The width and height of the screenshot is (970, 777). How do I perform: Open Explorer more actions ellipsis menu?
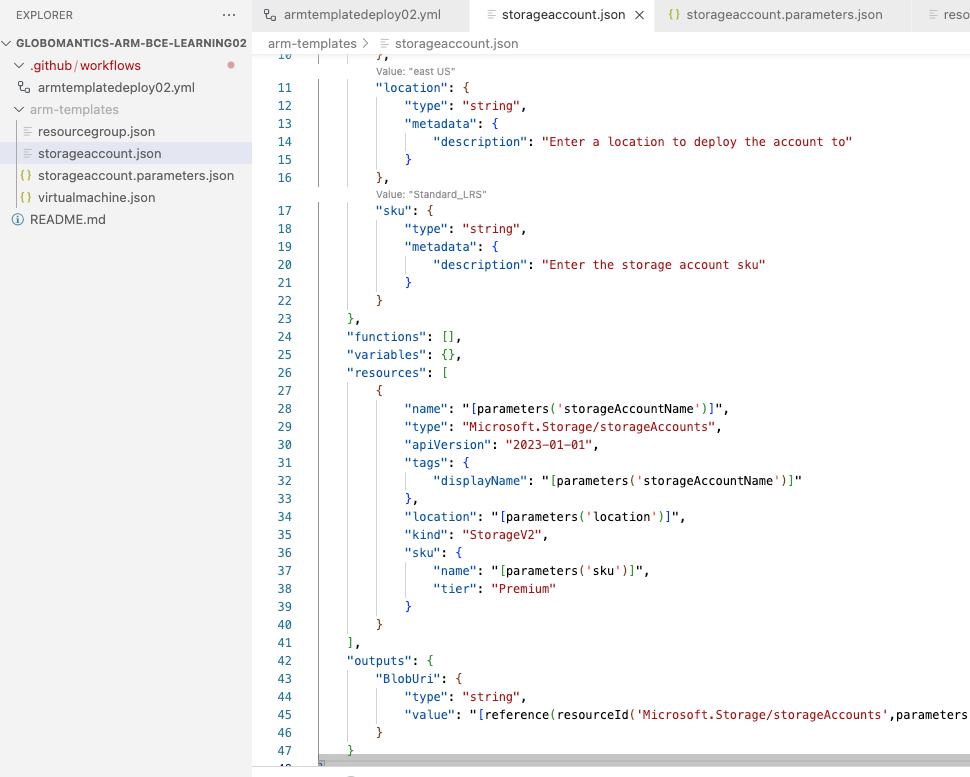pyautogui.click(x=229, y=15)
